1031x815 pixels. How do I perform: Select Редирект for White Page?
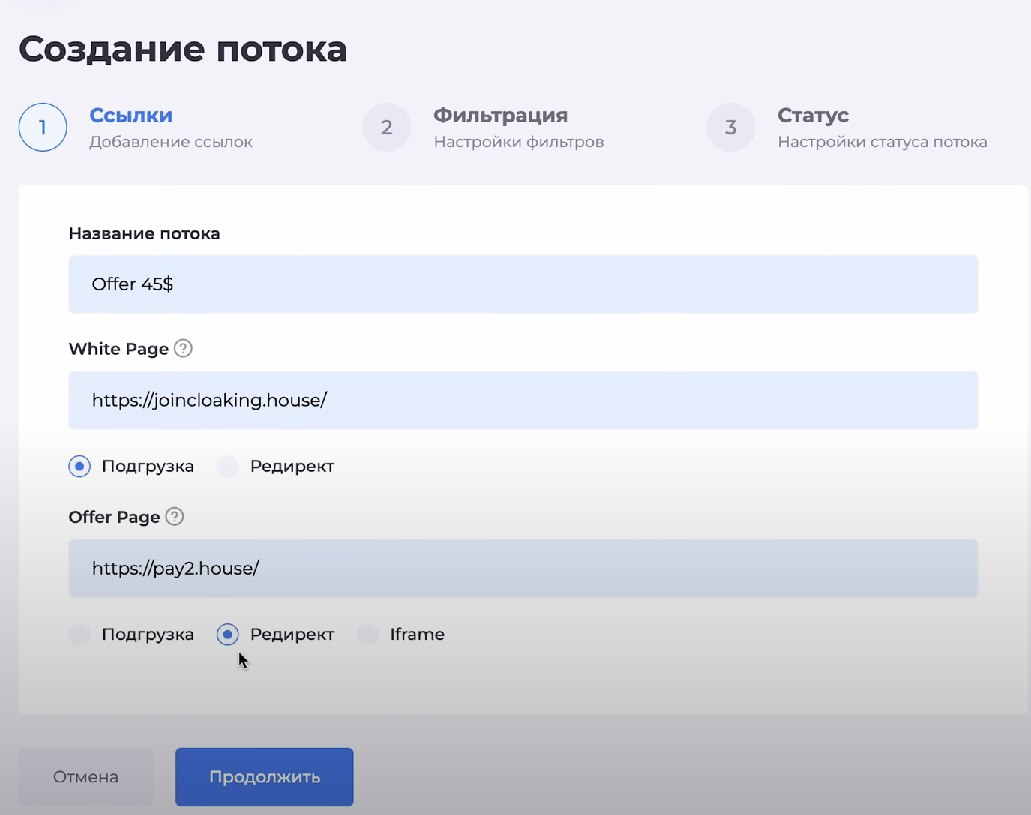click(x=228, y=466)
